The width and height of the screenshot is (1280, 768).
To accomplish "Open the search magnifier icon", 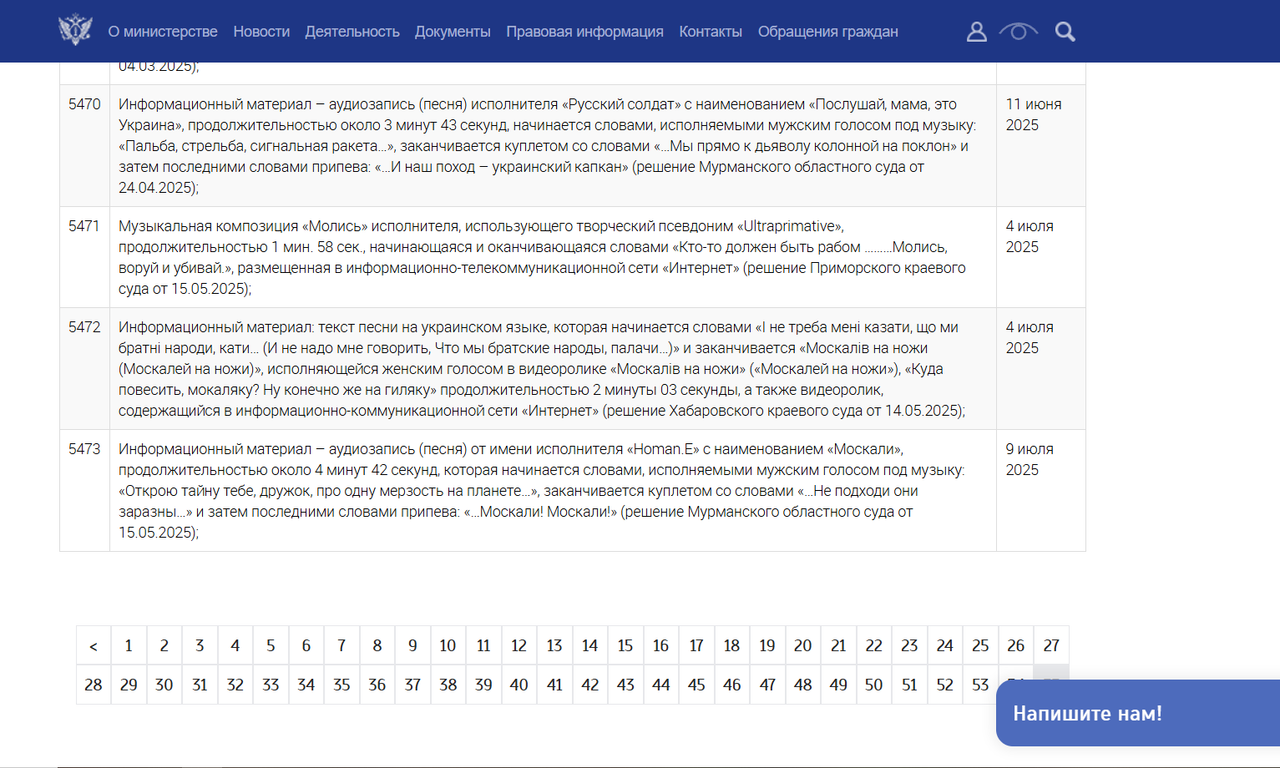I will (1065, 32).
